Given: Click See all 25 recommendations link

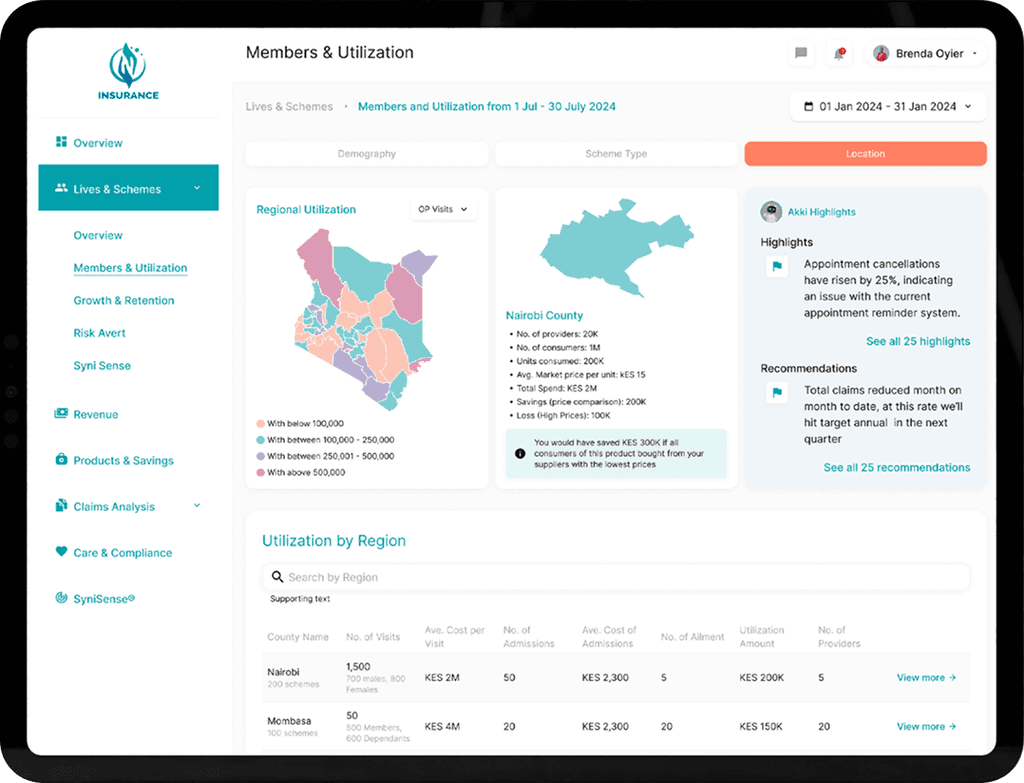Looking at the screenshot, I should coord(897,468).
